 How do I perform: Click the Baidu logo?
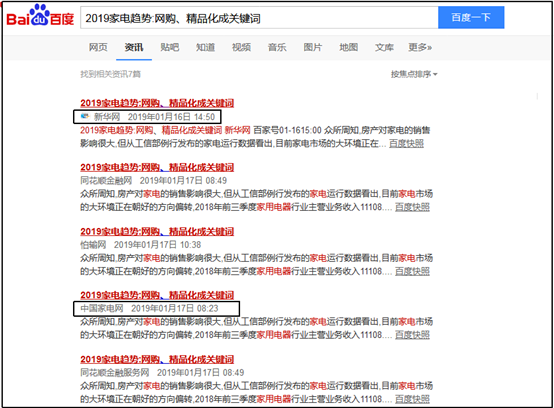[x=40, y=16]
